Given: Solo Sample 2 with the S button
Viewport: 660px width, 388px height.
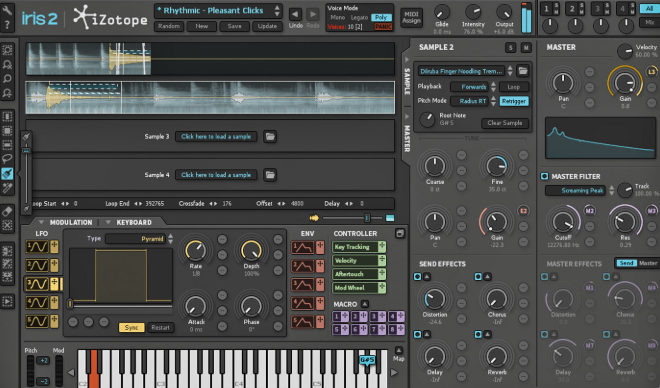Looking at the screenshot, I should click(511, 48).
